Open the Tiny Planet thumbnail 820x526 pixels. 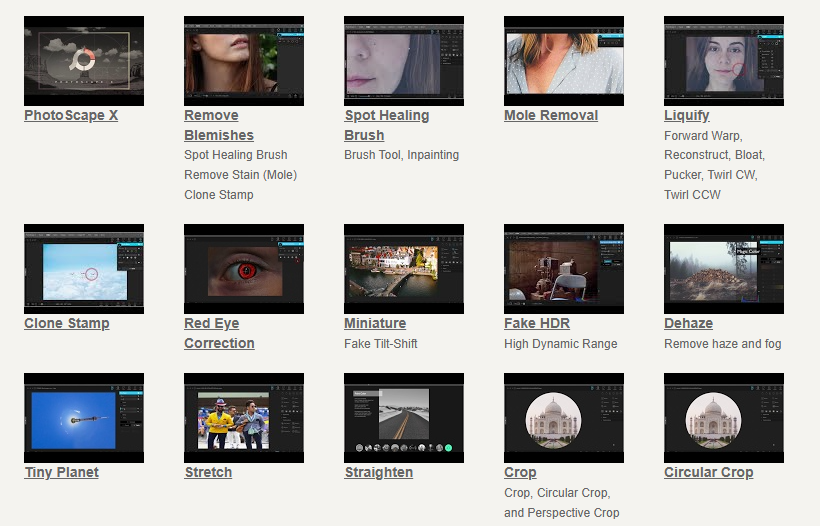pyautogui.click(x=84, y=418)
